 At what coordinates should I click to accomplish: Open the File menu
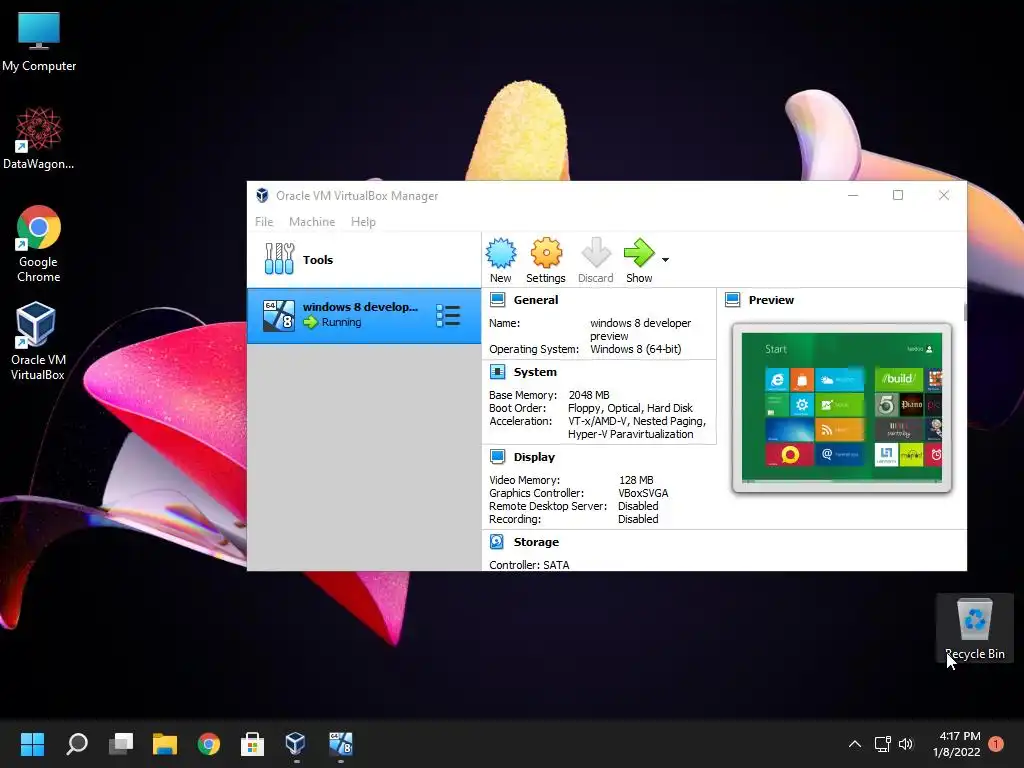[x=264, y=222]
